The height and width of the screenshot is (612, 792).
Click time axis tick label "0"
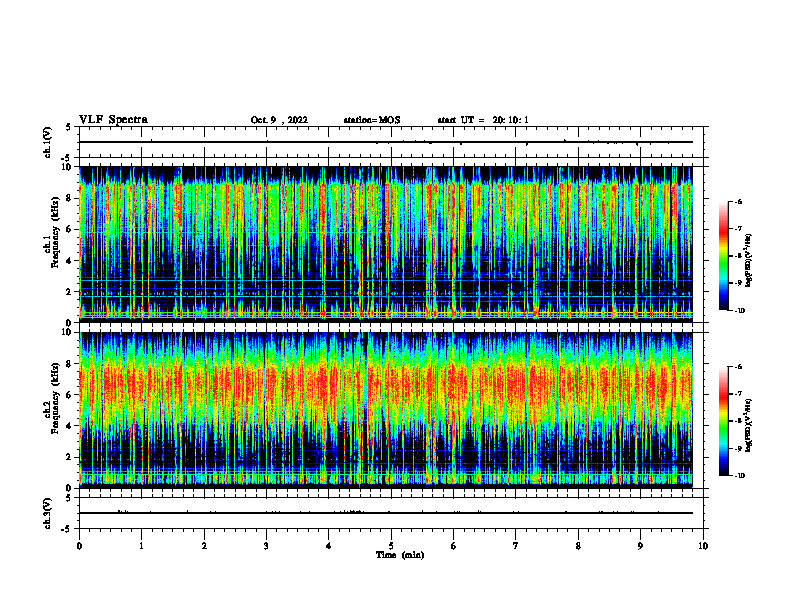(x=79, y=546)
